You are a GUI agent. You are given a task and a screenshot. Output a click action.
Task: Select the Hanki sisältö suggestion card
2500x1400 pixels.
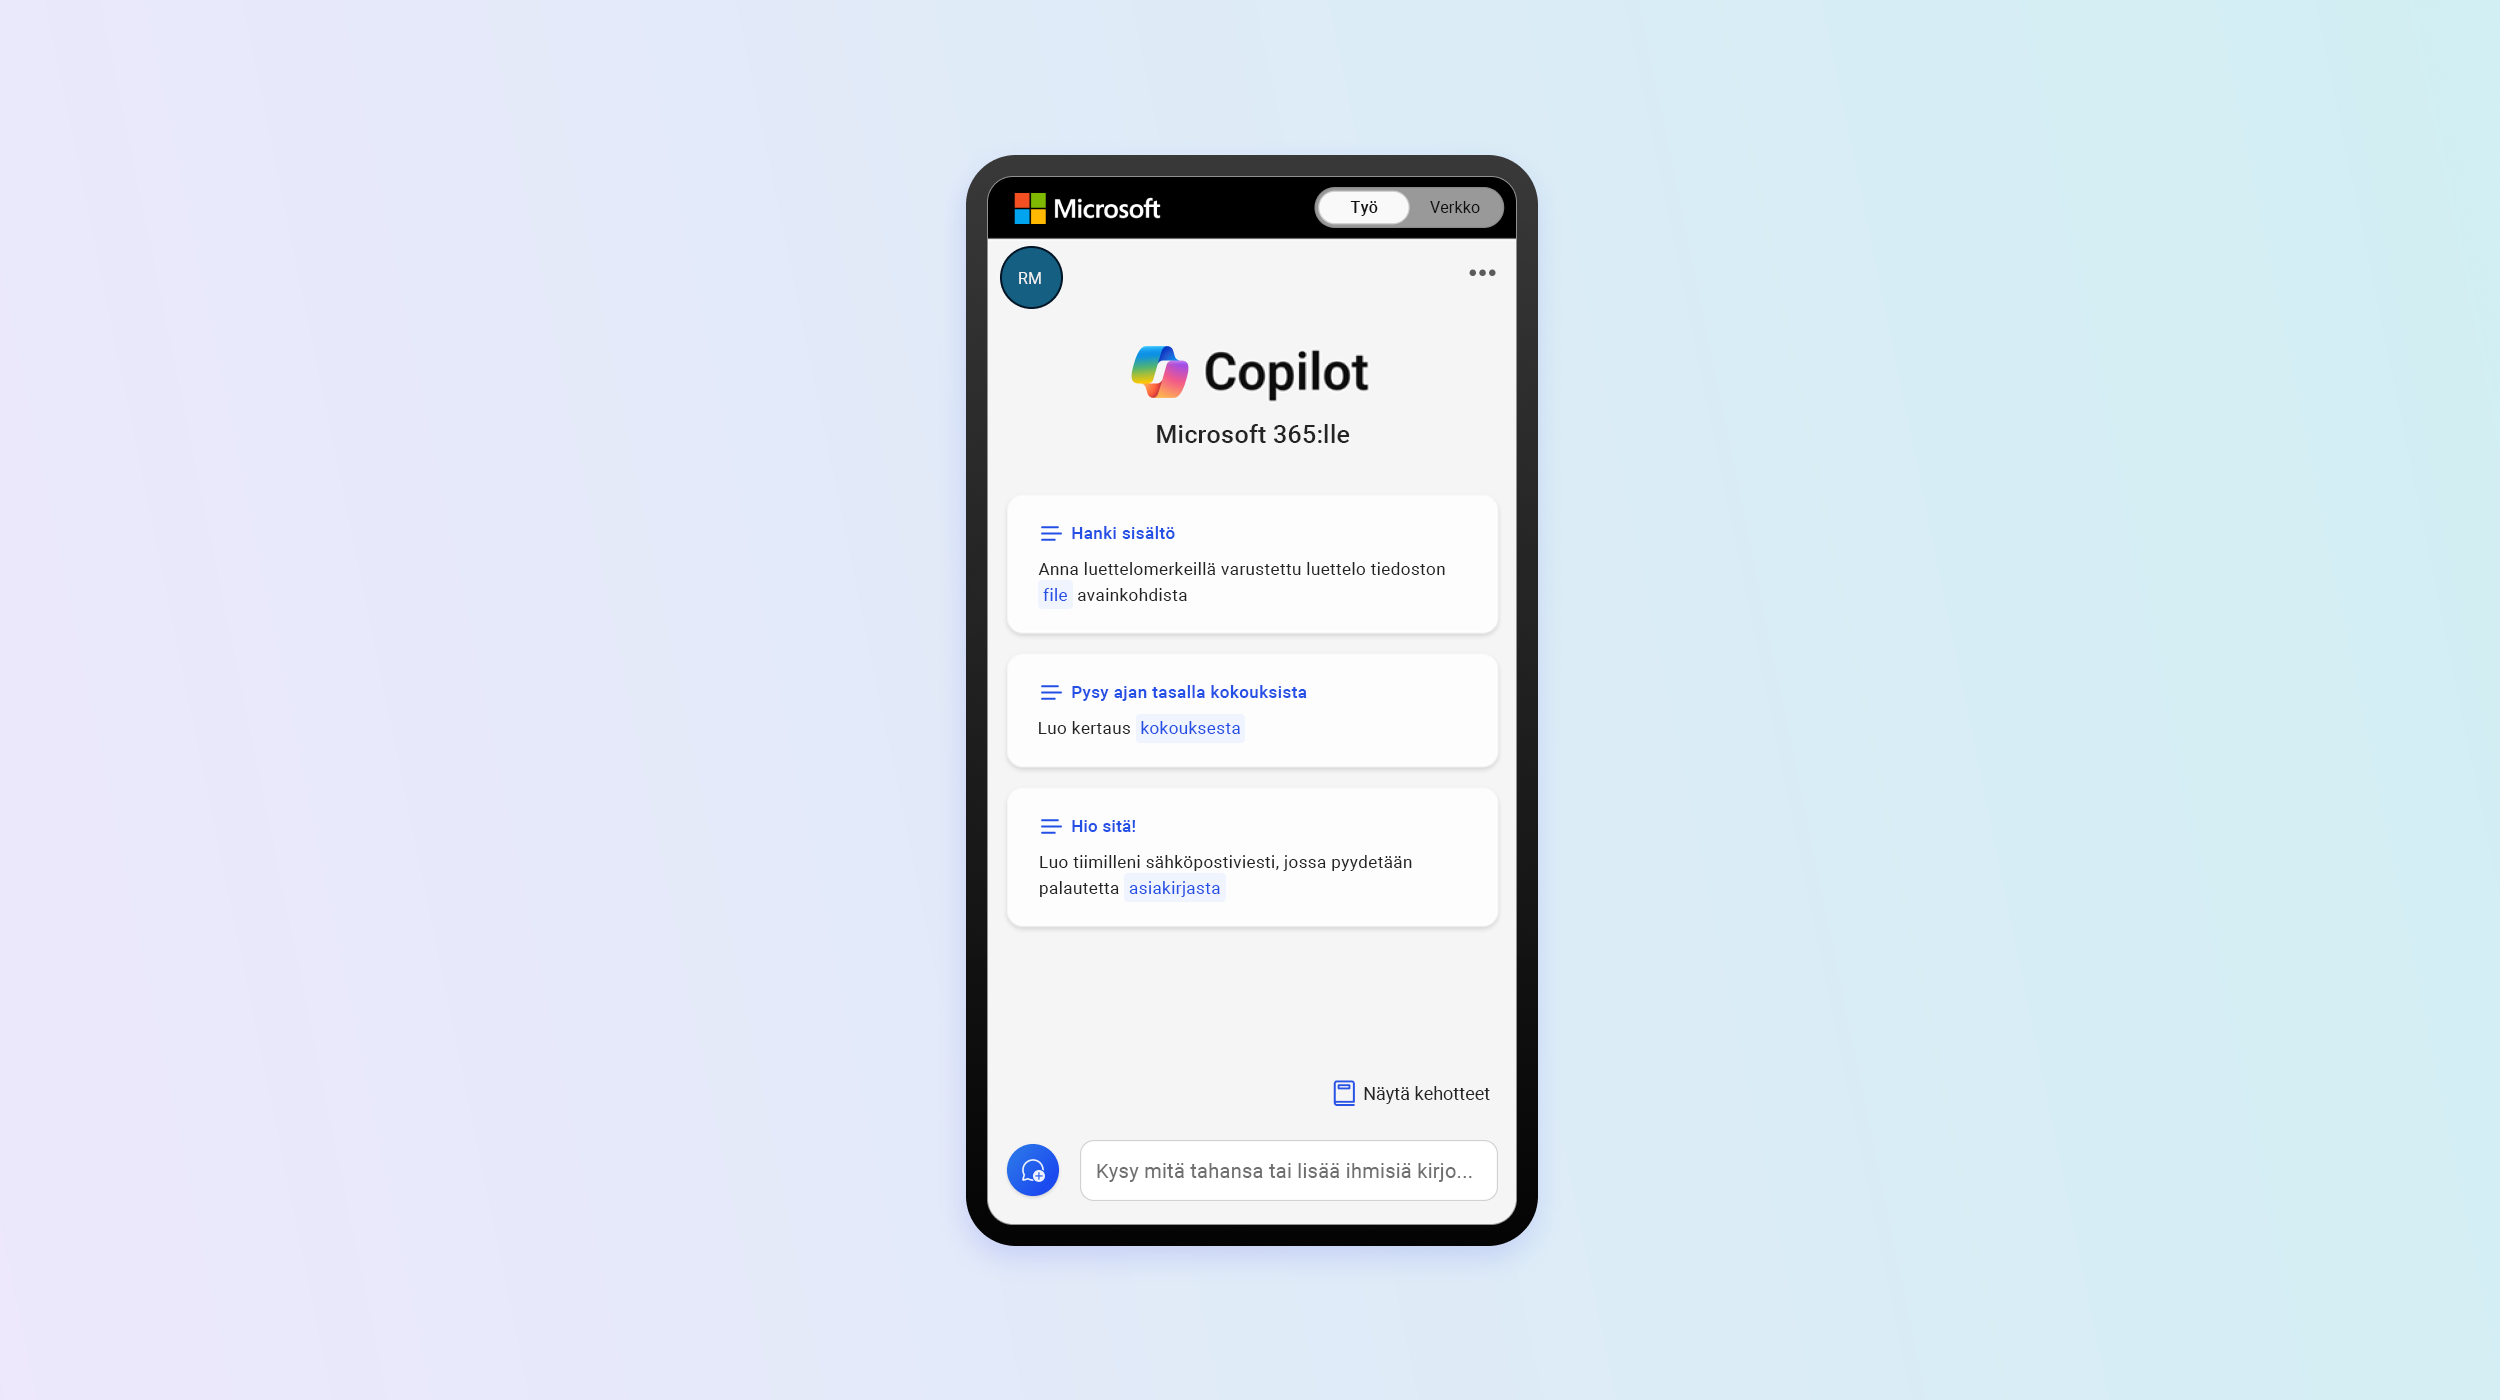(1250, 563)
